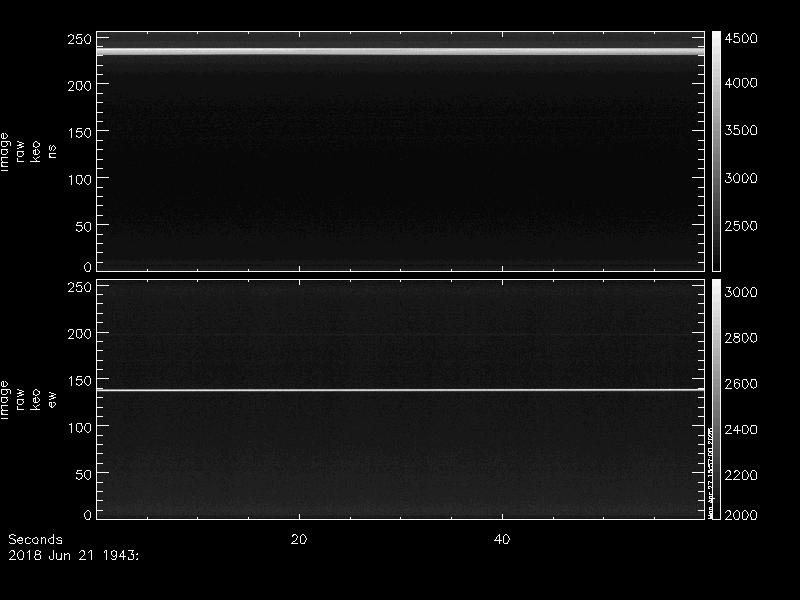
Task: Select the '2018 Jun 21 1943:' date text
Action: tap(73, 555)
